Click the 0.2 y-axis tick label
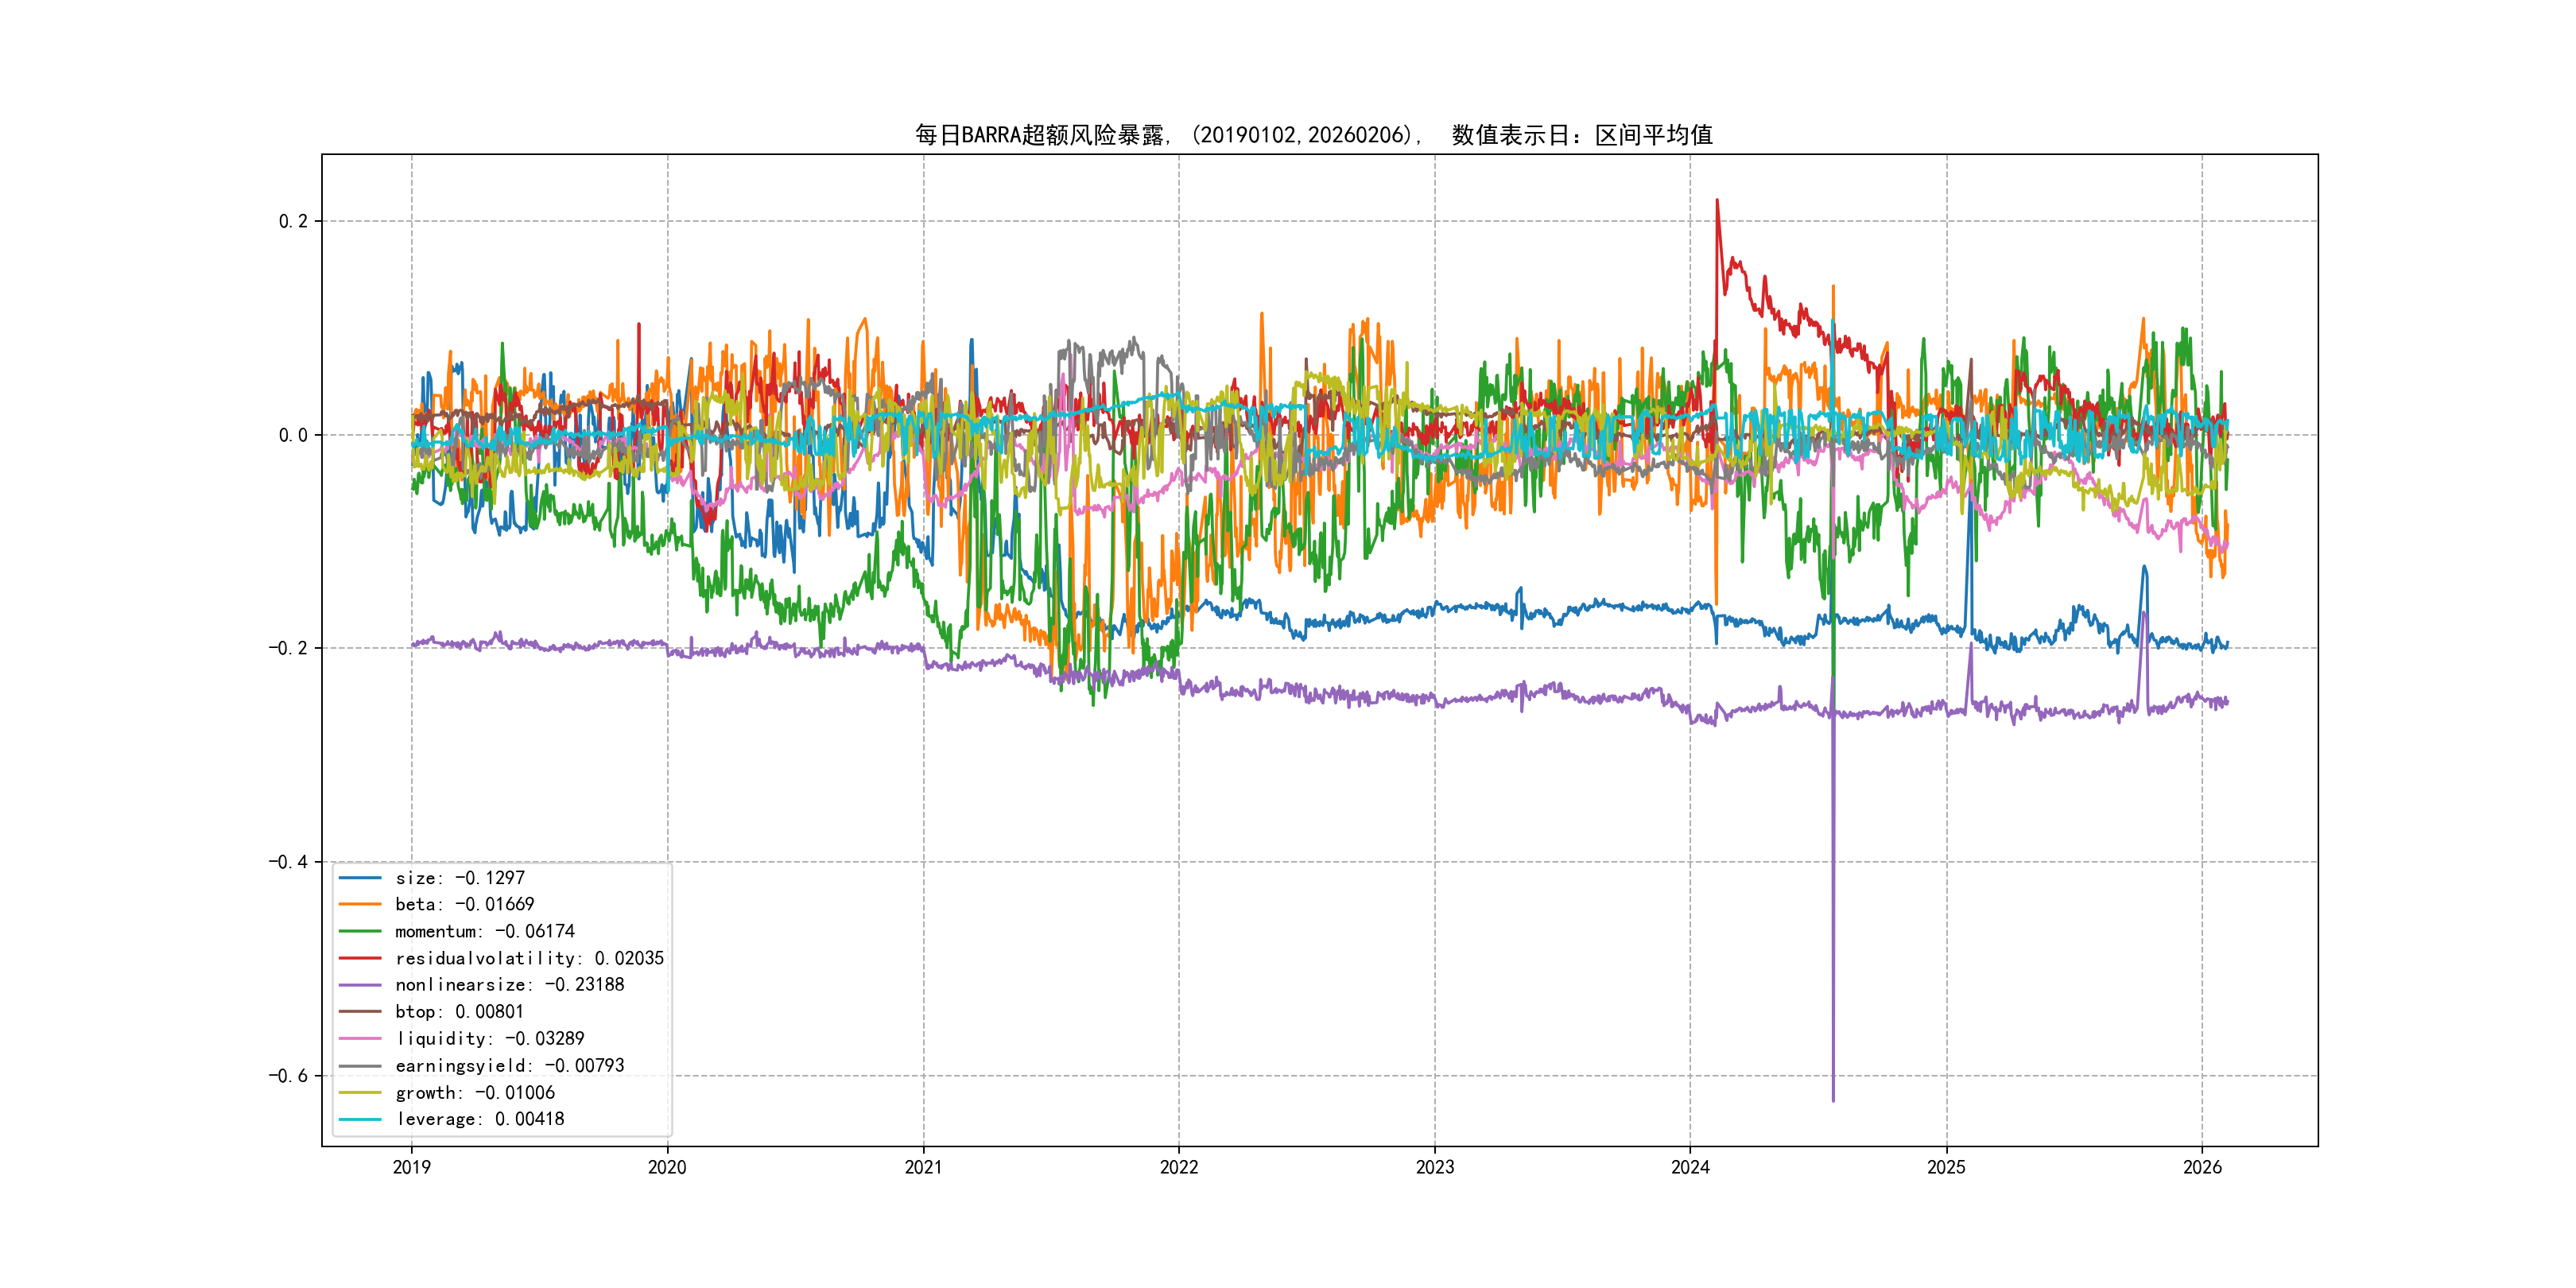 click(293, 221)
